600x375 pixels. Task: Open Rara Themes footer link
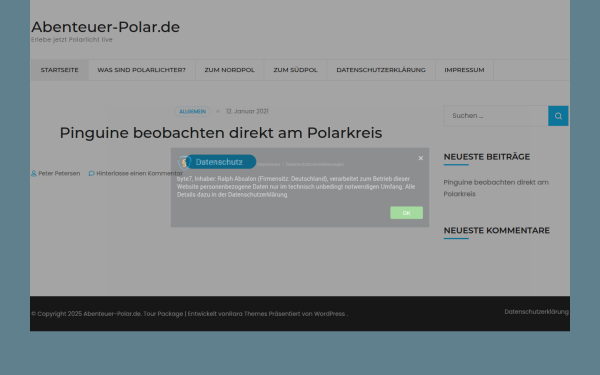coord(248,314)
